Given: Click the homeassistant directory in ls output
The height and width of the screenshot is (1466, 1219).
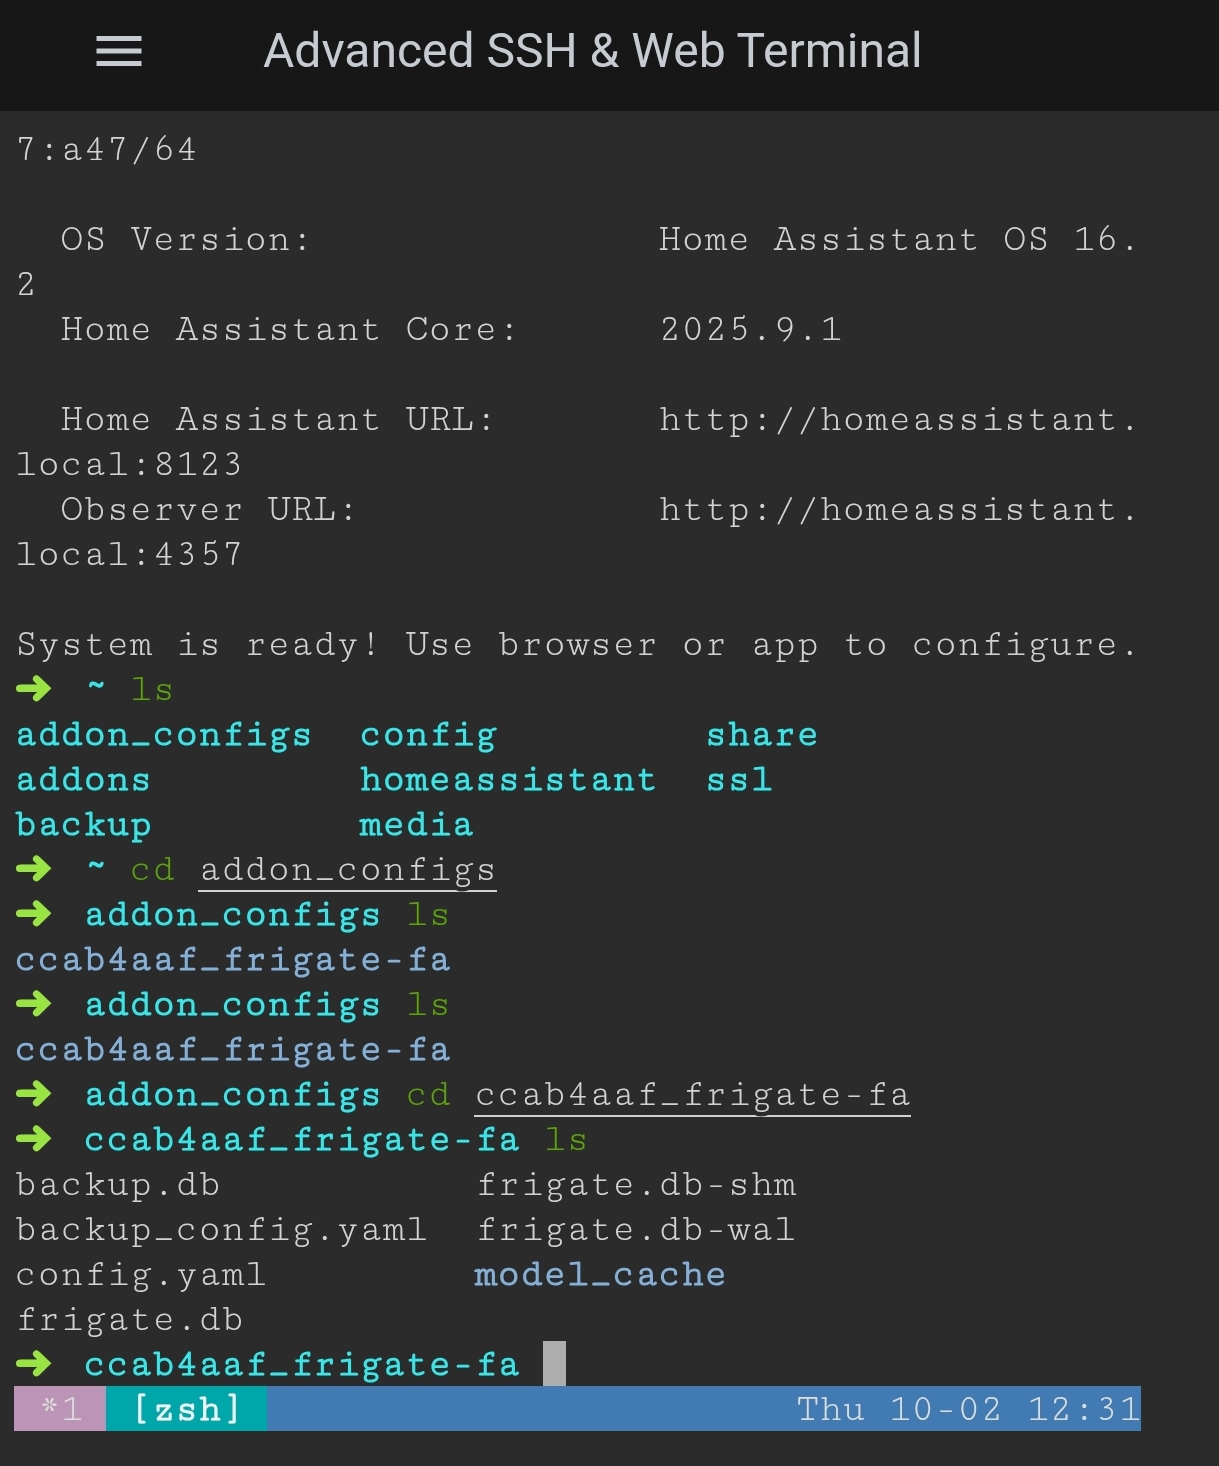Looking at the screenshot, I should pos(508,779).
